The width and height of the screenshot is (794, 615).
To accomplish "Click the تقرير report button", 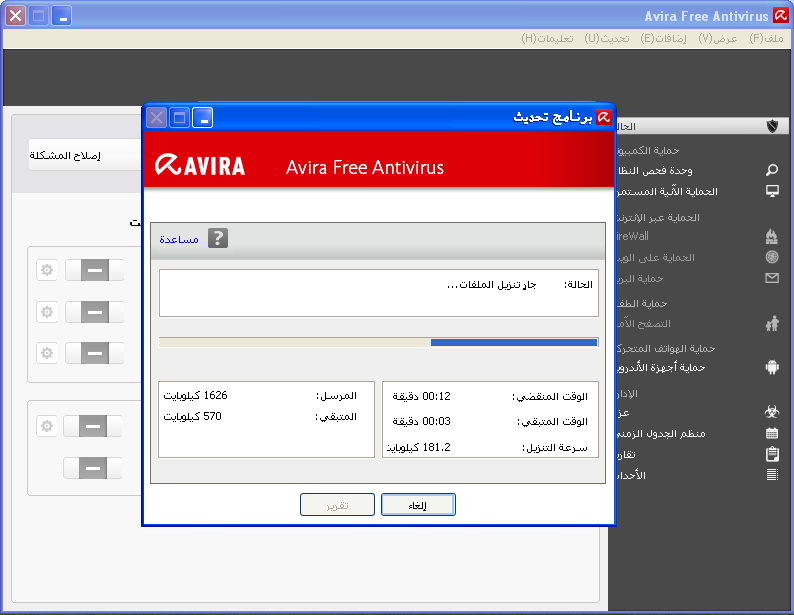I will click(337, 505).
